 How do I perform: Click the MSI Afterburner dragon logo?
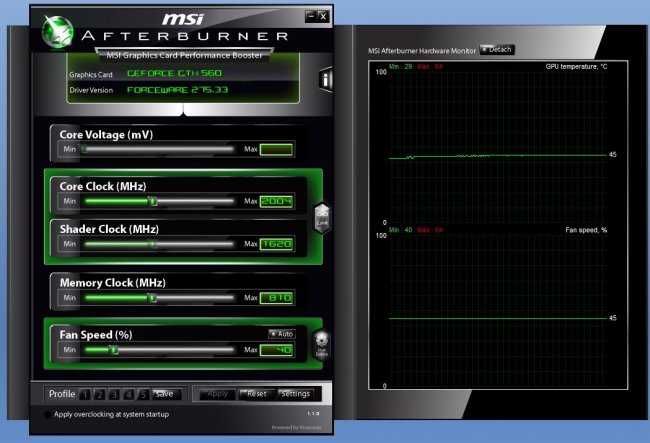(x=58, y=32)
